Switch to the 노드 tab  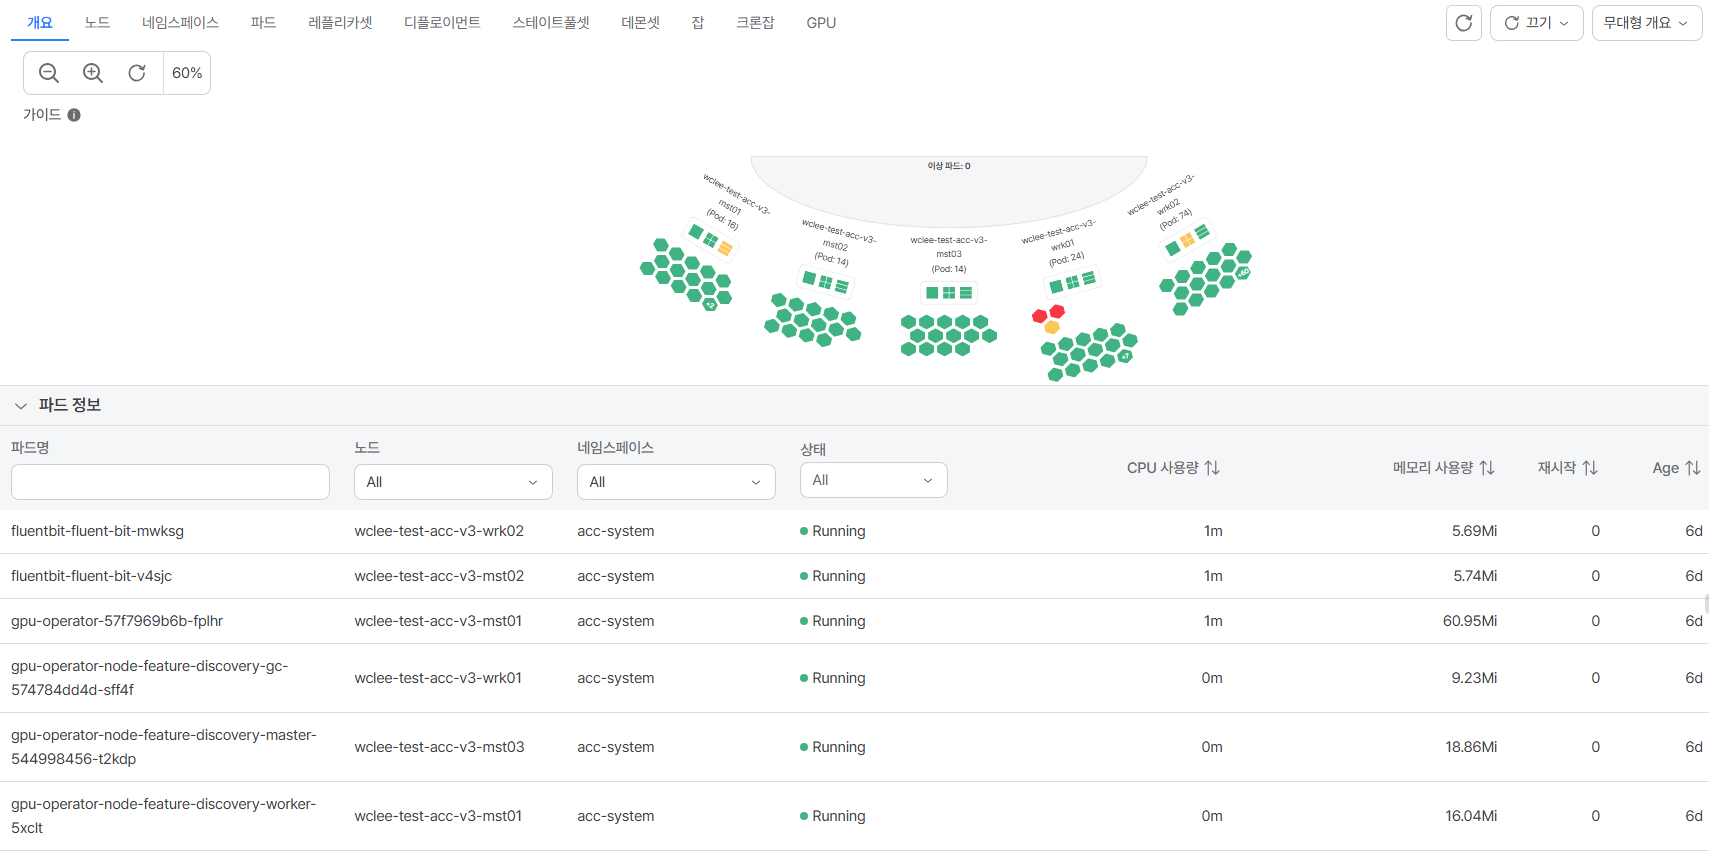point(98,22)
